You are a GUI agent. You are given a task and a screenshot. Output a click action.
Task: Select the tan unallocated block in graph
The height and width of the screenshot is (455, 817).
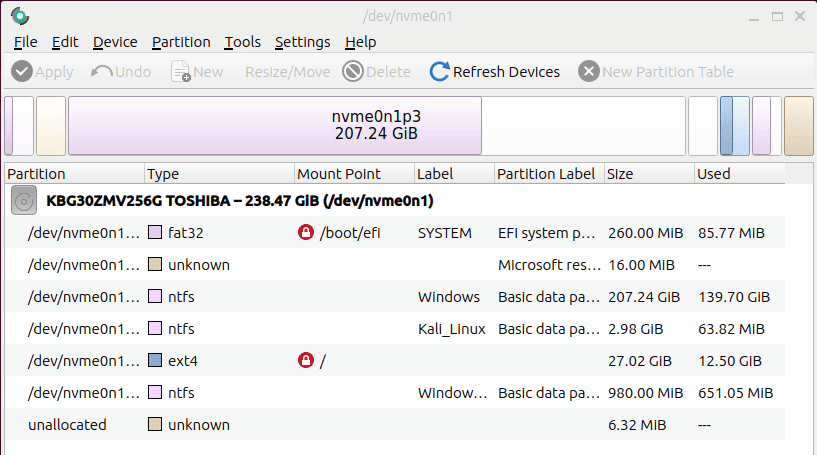799,126
